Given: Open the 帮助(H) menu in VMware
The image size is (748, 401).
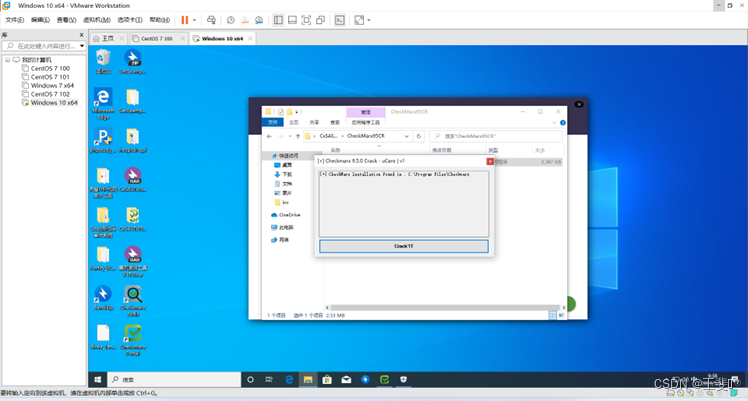Looking at the screenshot, I should click(x=159, y=20).
